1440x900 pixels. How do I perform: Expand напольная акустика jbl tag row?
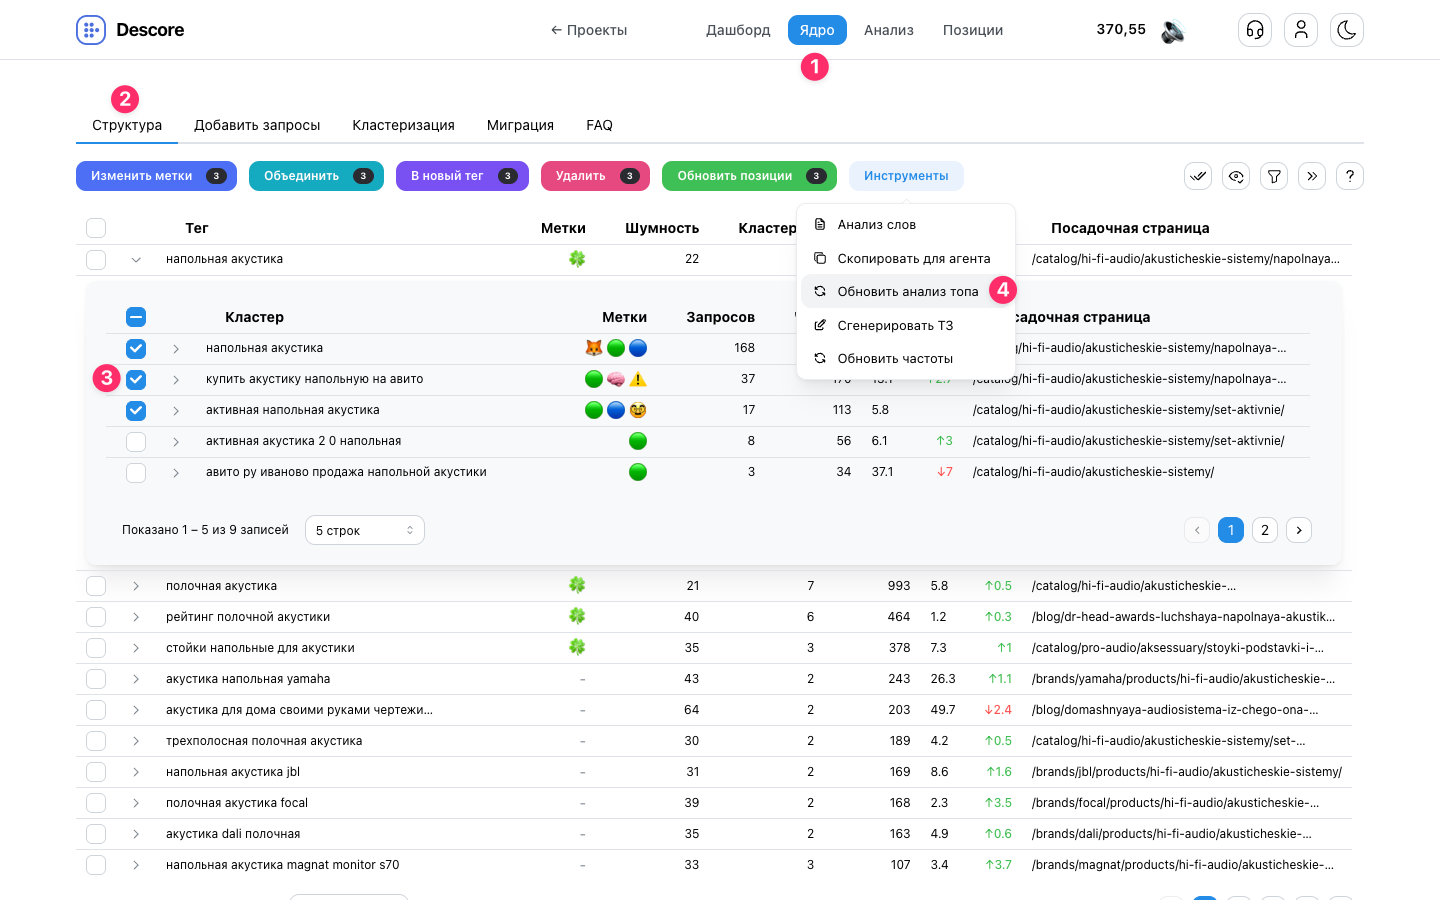136,772
